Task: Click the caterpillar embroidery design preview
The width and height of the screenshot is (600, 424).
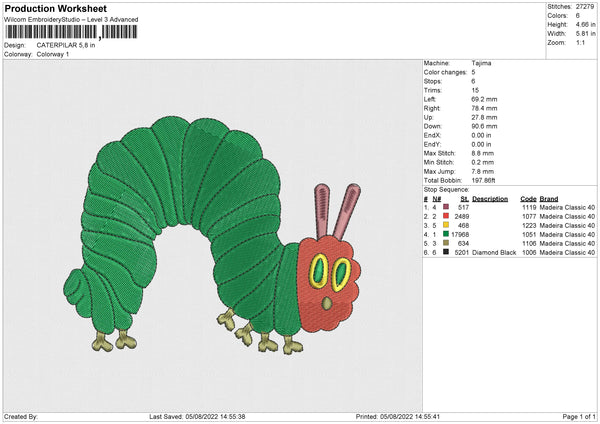Action: point(212,234)
